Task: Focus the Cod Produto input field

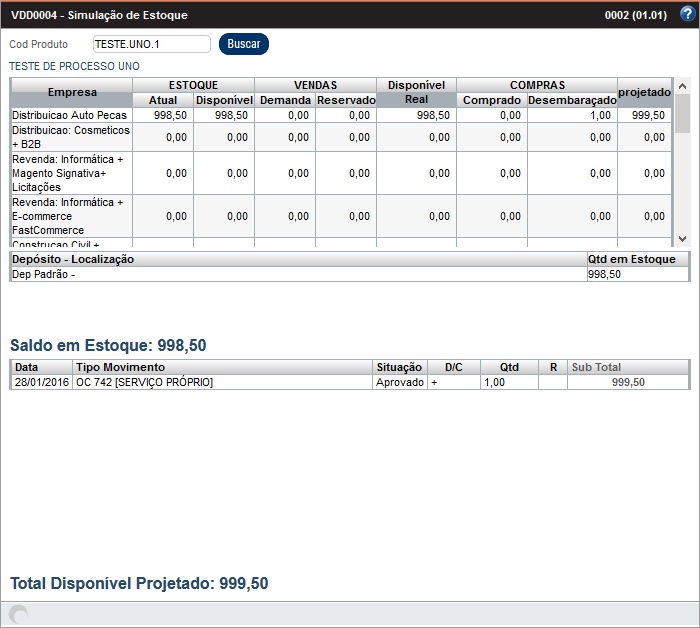Action: coord(151,44)
